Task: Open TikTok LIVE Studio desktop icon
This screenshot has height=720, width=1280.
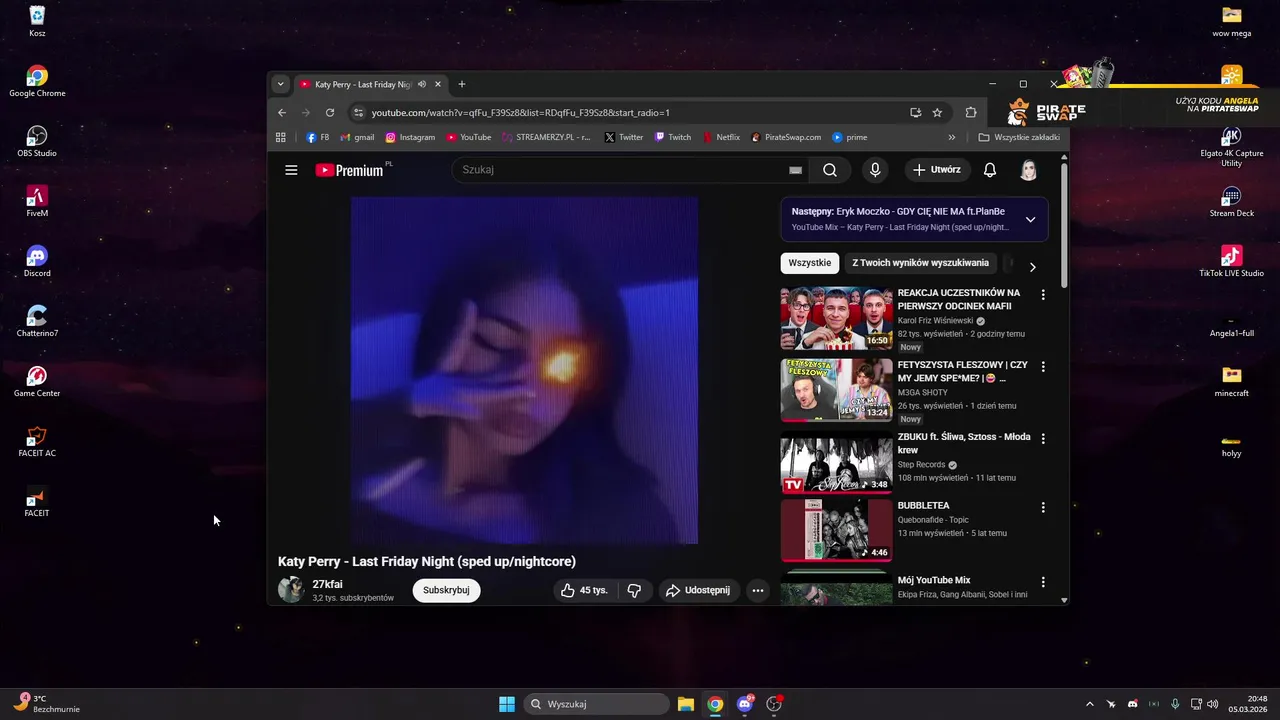Action: pos(1231,261)
